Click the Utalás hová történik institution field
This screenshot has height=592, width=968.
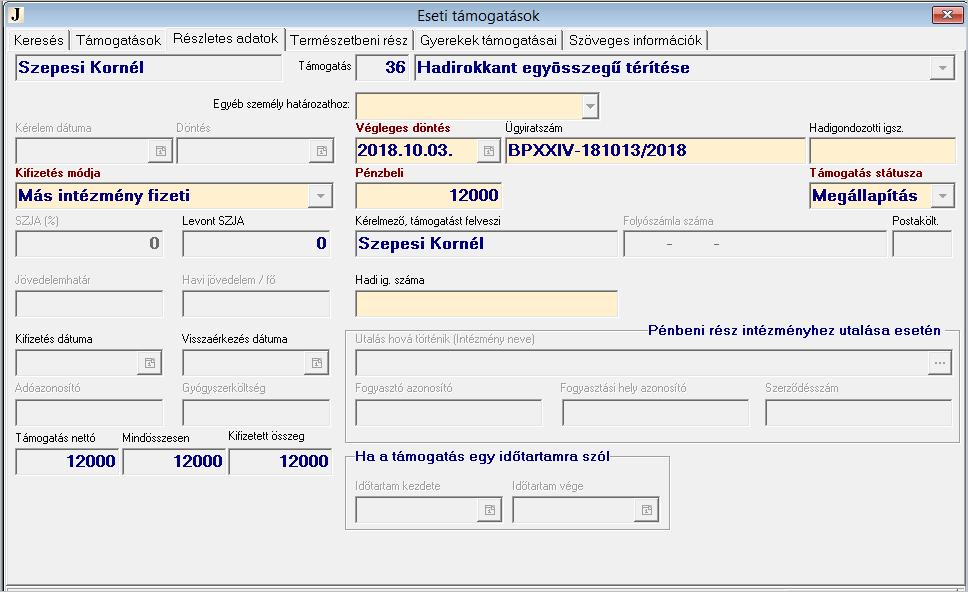tap(642, 363)
